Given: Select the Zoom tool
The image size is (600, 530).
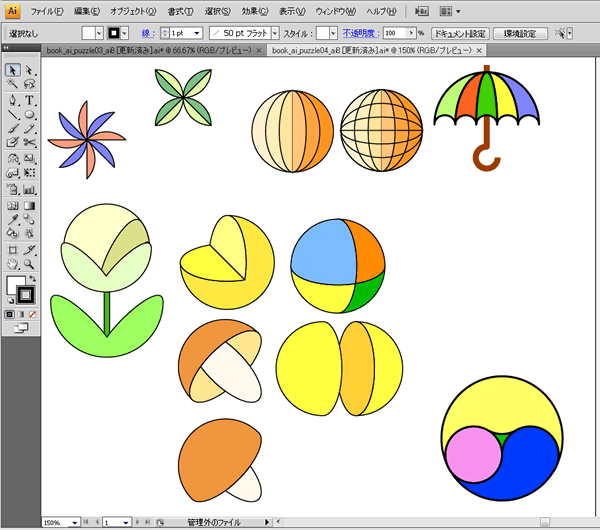Looking at the screenshot, I should point(29,264).
